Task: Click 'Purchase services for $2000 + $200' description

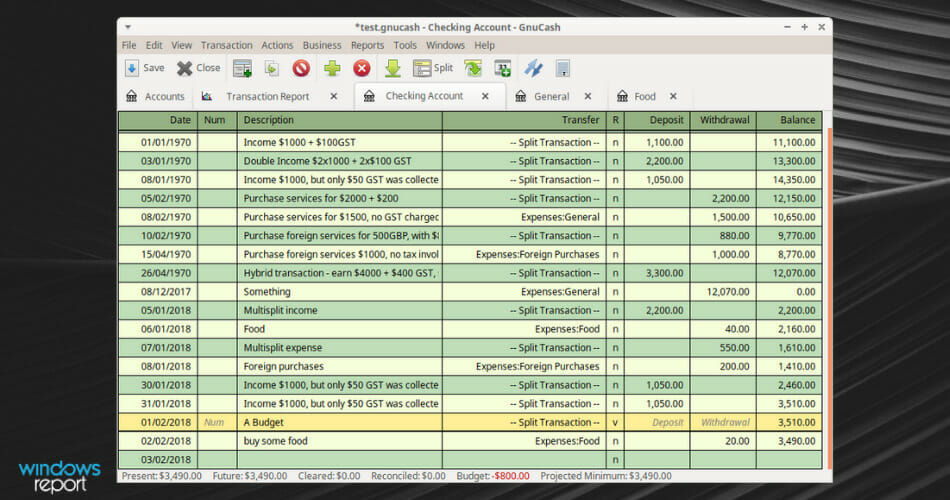Action: click(321, 198)
